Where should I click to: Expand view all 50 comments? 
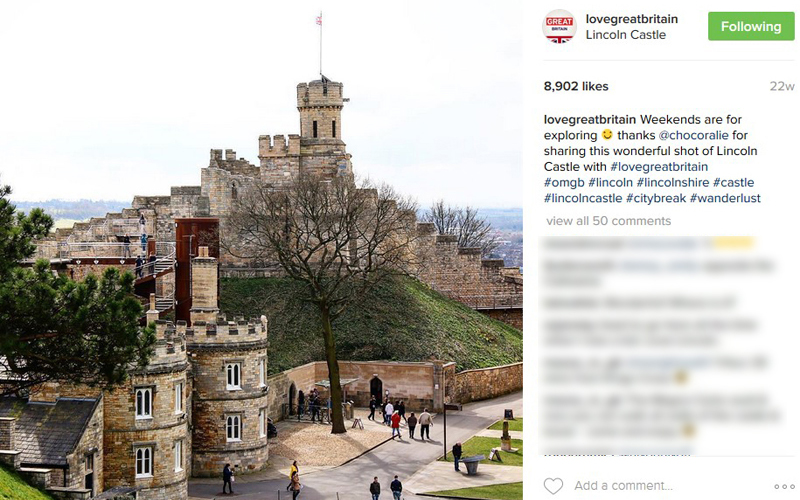608,221
